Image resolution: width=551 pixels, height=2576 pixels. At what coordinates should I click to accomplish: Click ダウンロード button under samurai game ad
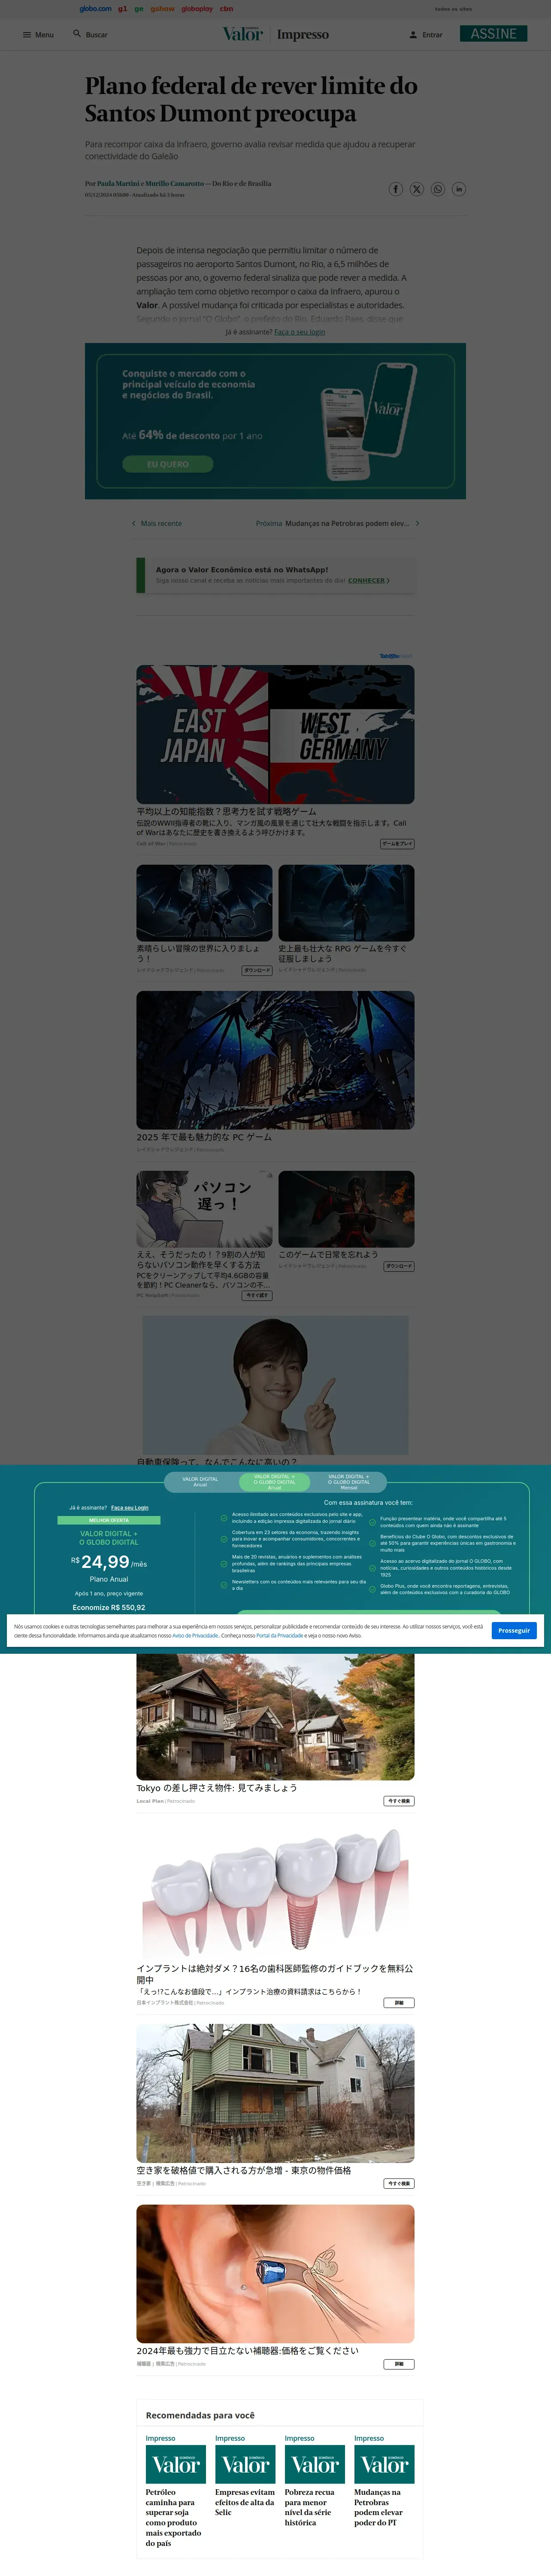(399, 1266)
